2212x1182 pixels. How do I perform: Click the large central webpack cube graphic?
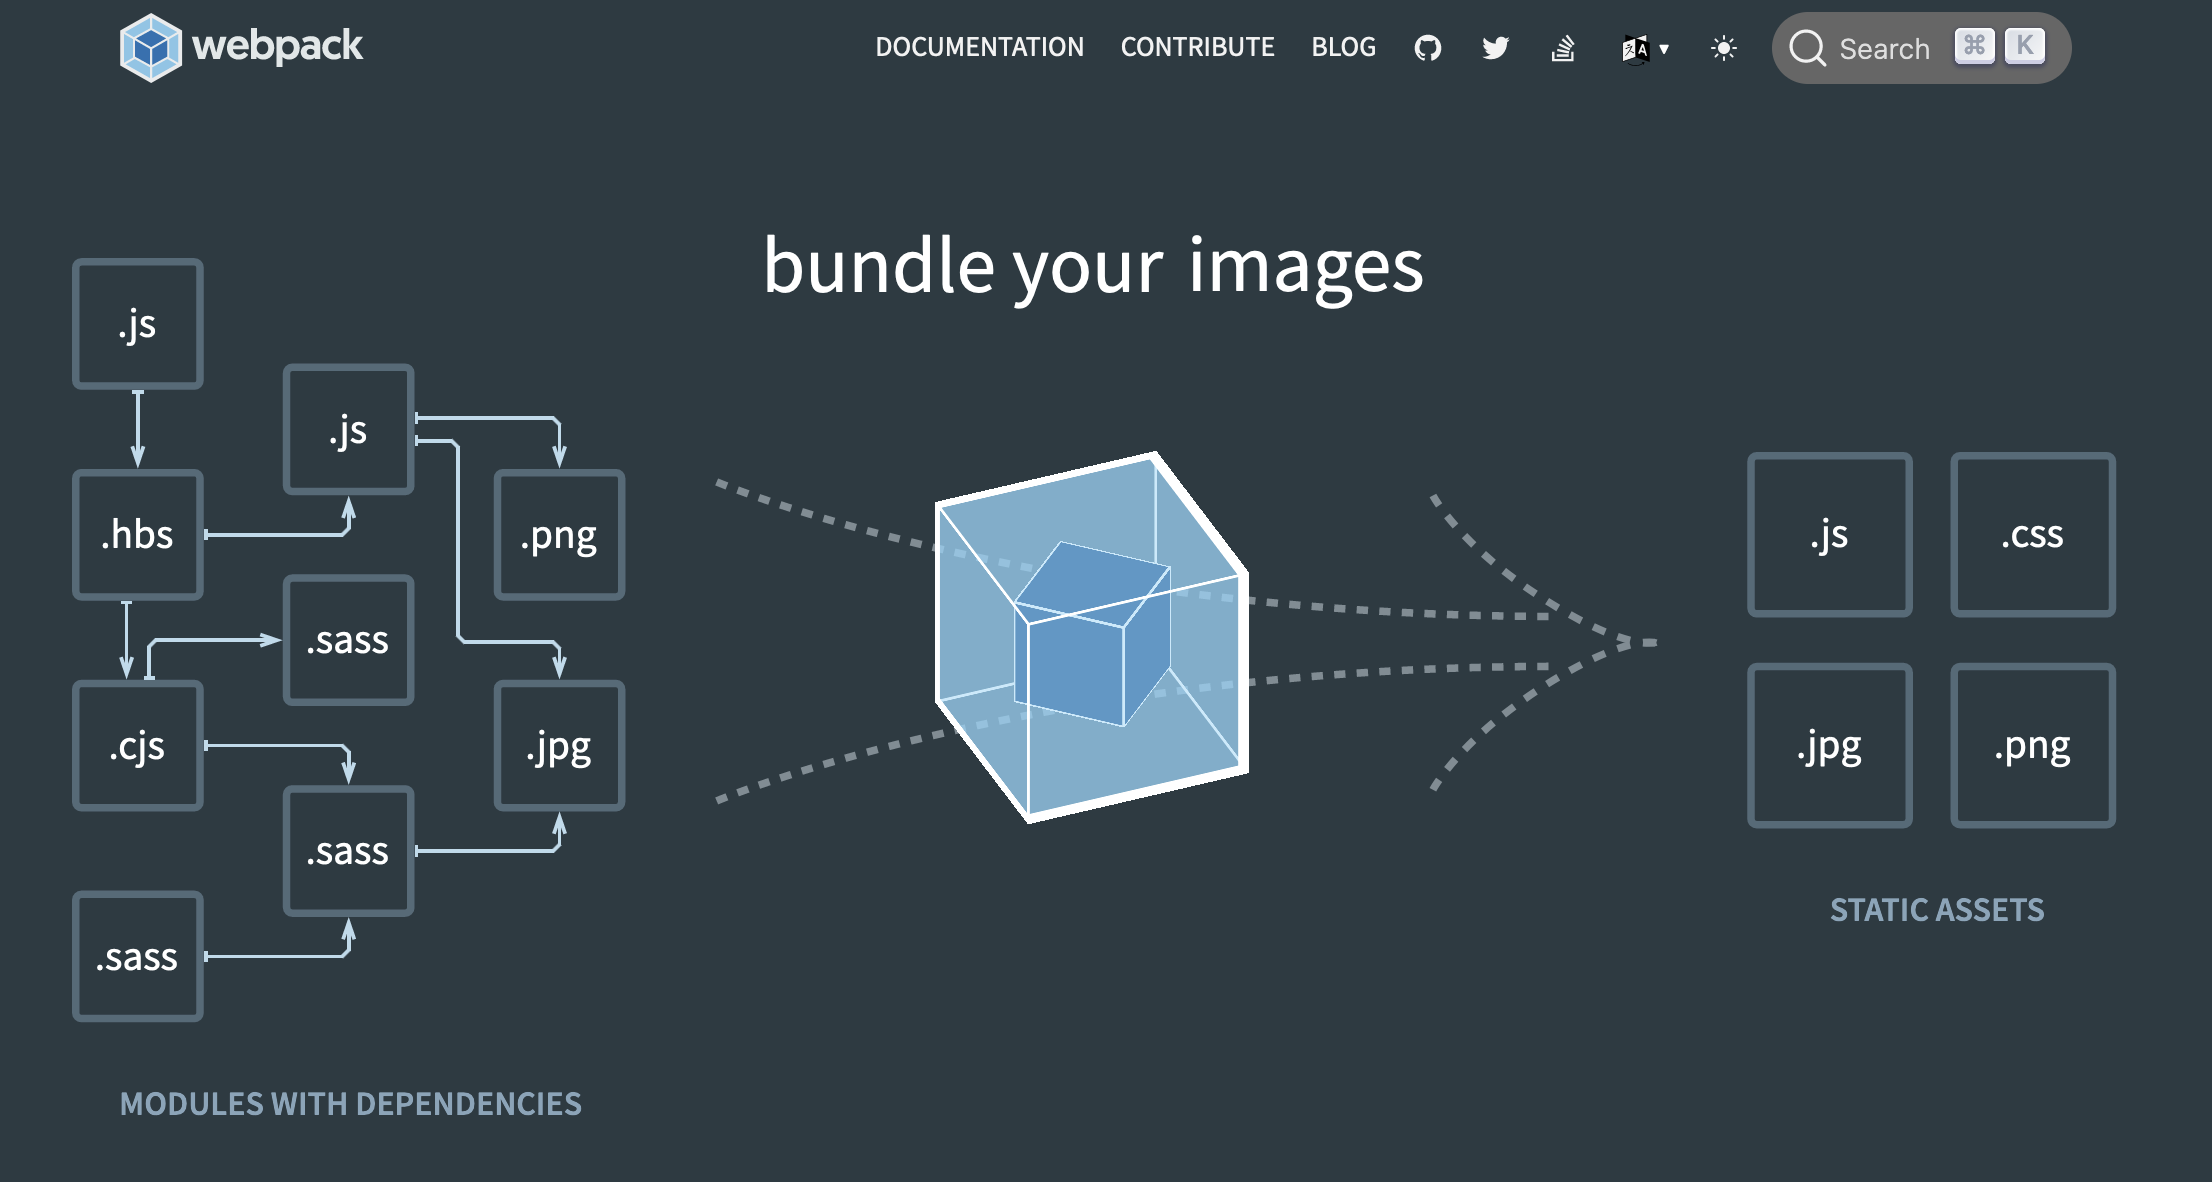[1091, 637]
